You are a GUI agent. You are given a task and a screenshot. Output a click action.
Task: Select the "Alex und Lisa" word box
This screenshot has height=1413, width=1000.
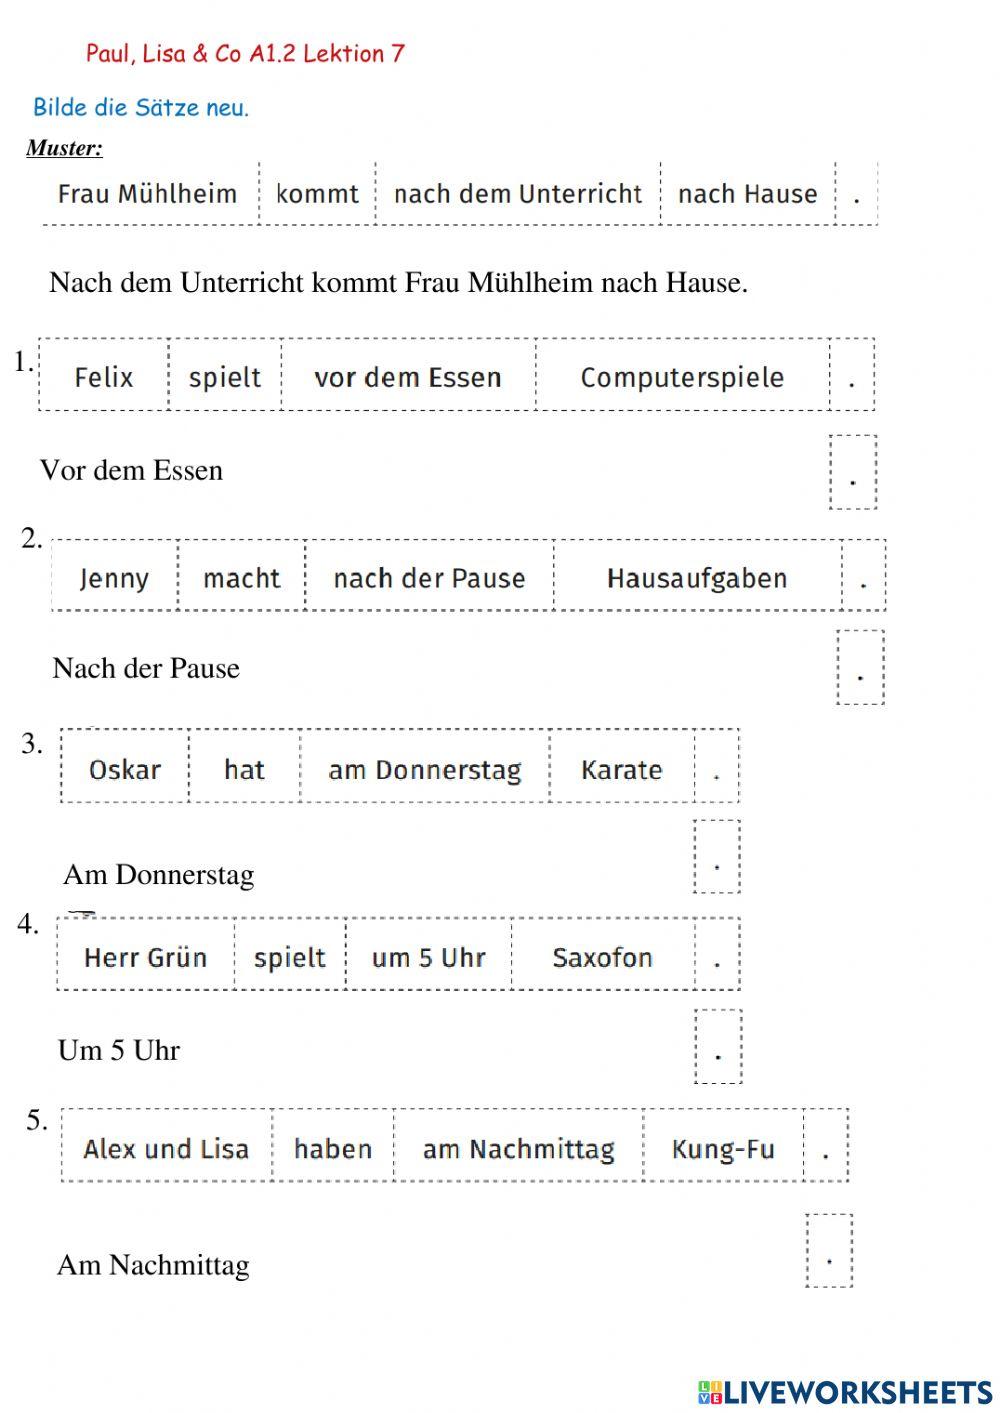166,1148
